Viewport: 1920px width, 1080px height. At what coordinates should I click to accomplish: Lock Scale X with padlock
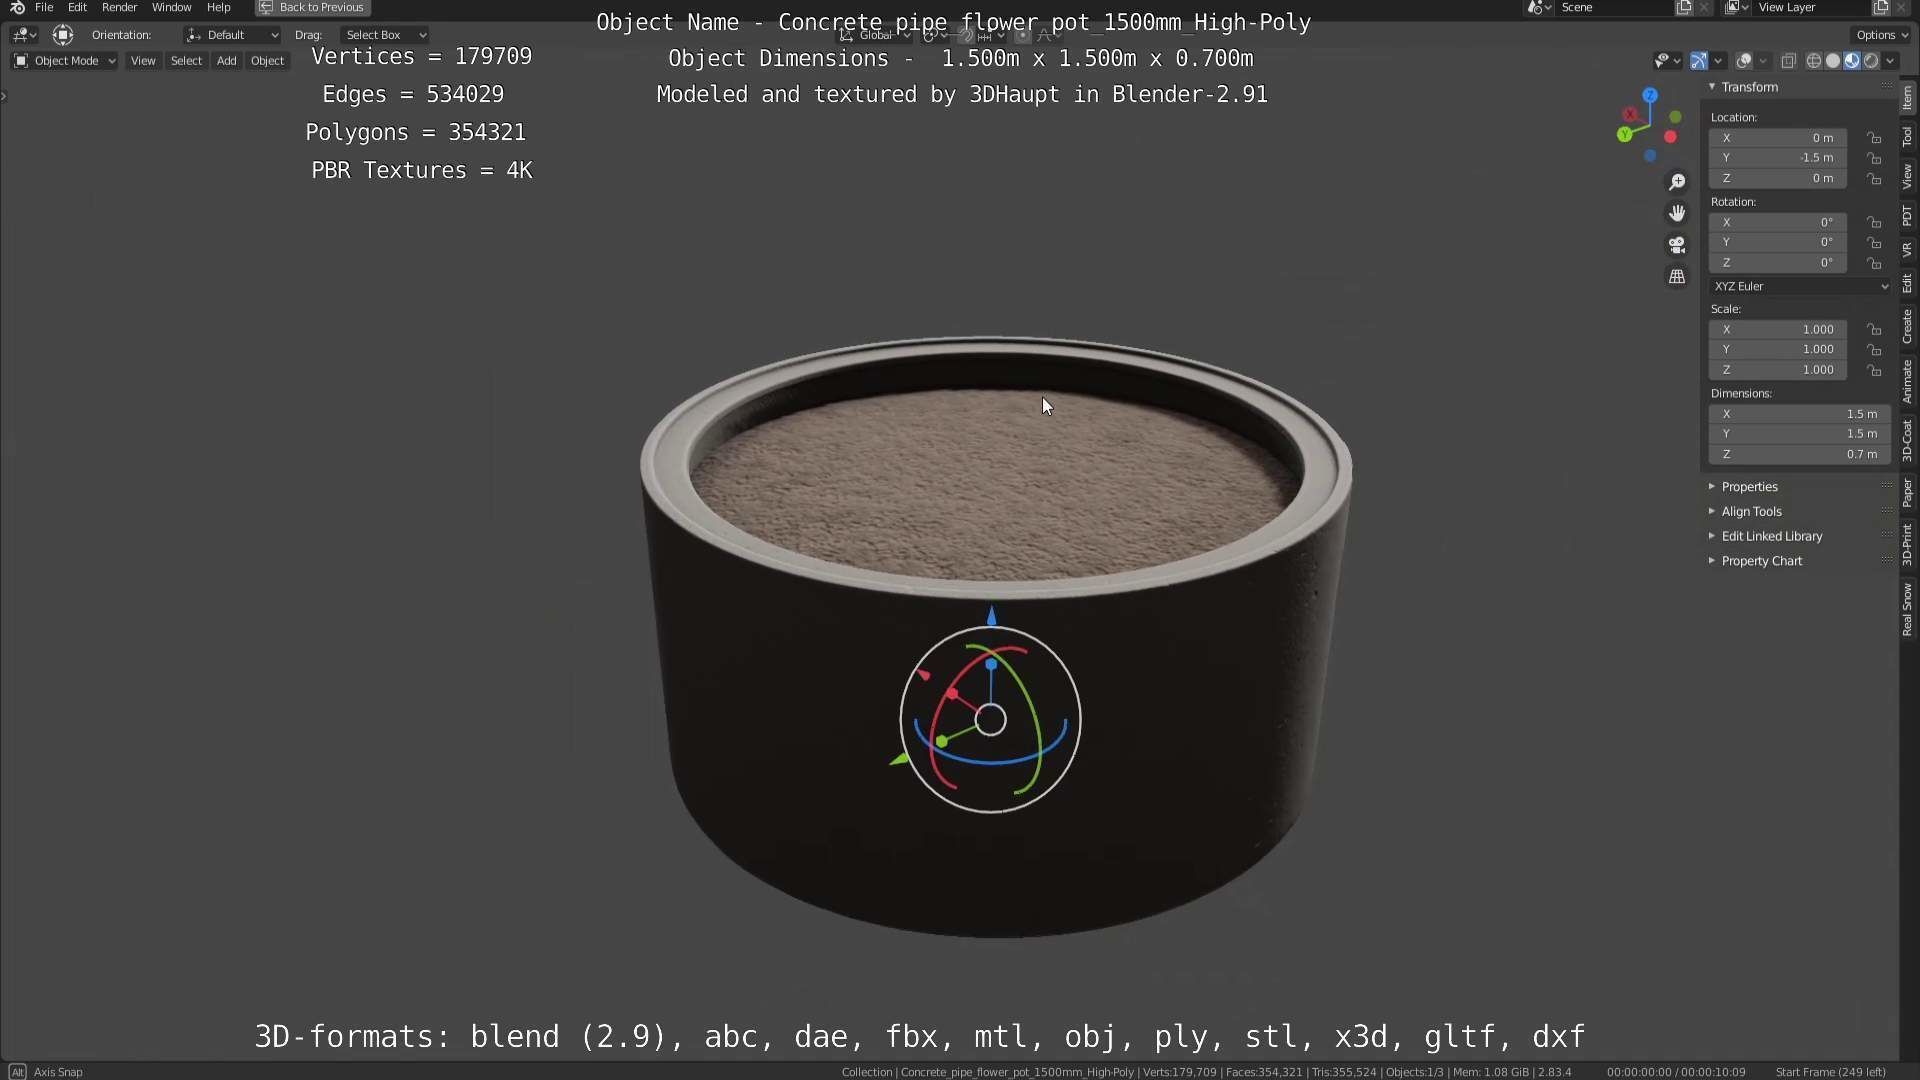pos(1875,329)
